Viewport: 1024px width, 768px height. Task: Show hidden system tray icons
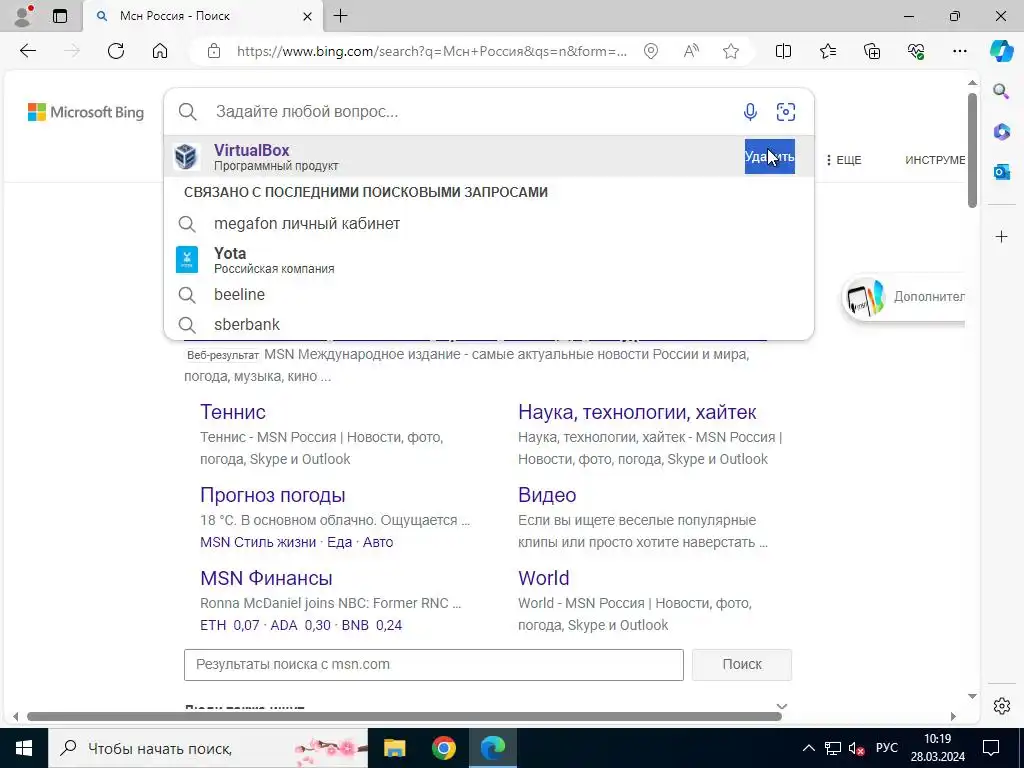tap(808, 748)
